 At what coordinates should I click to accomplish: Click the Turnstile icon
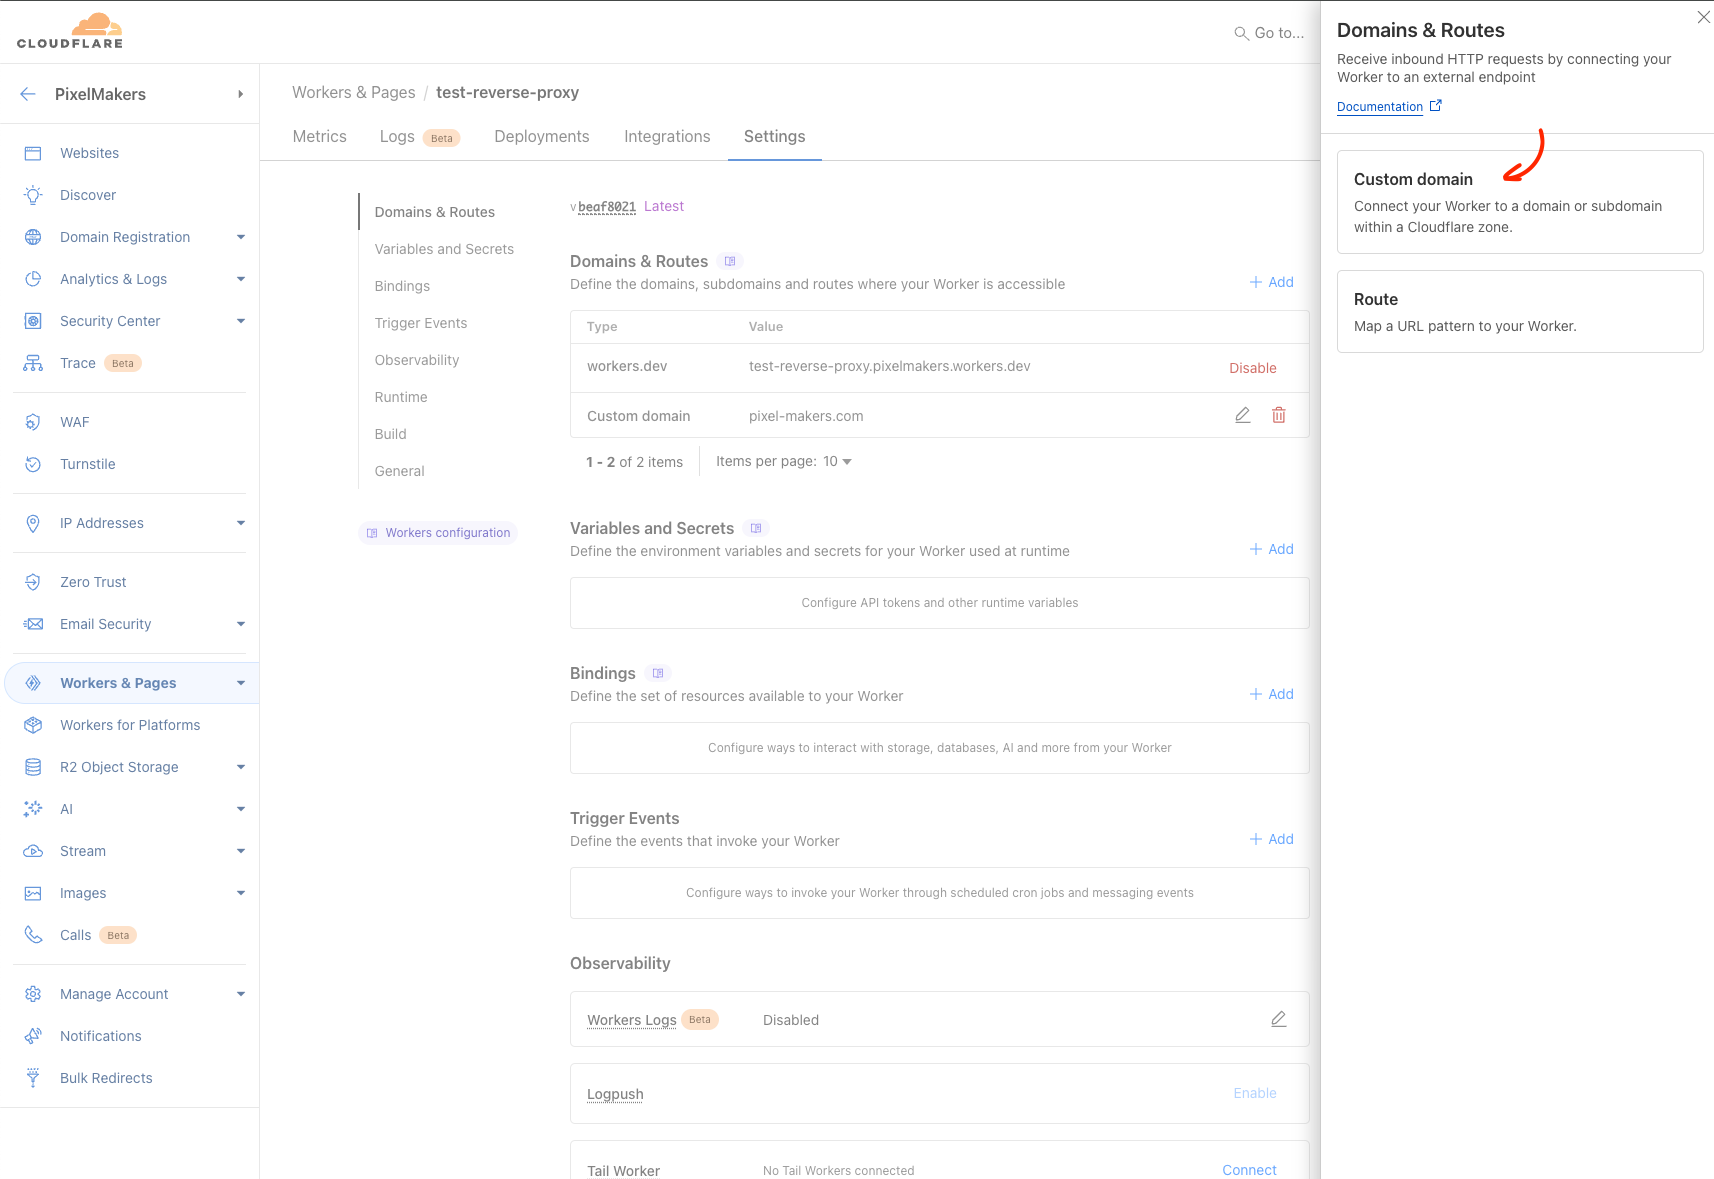(x=33, y=464)
